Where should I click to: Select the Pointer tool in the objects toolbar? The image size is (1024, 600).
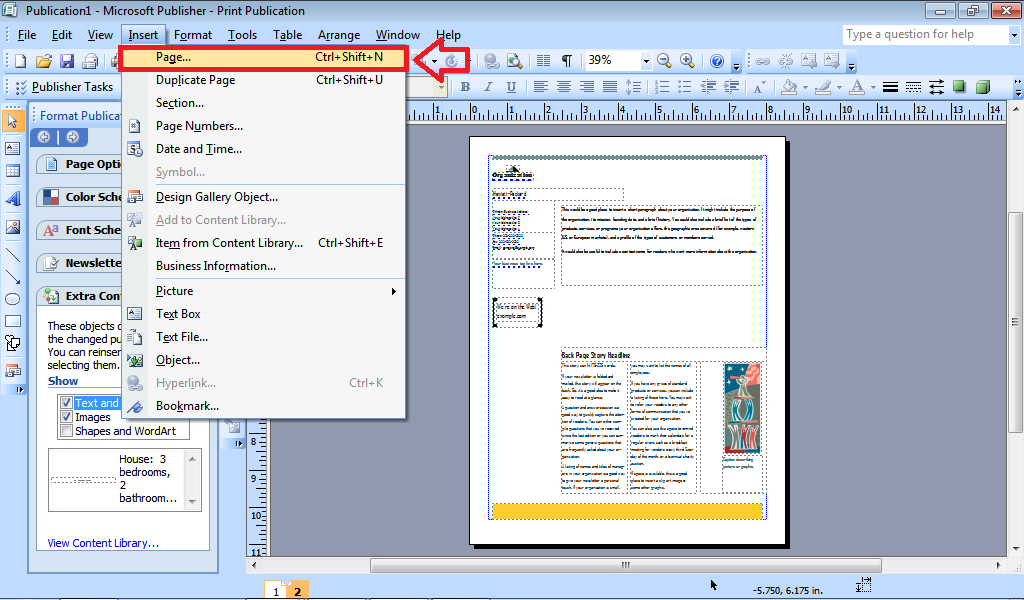(x=13, y=119)
